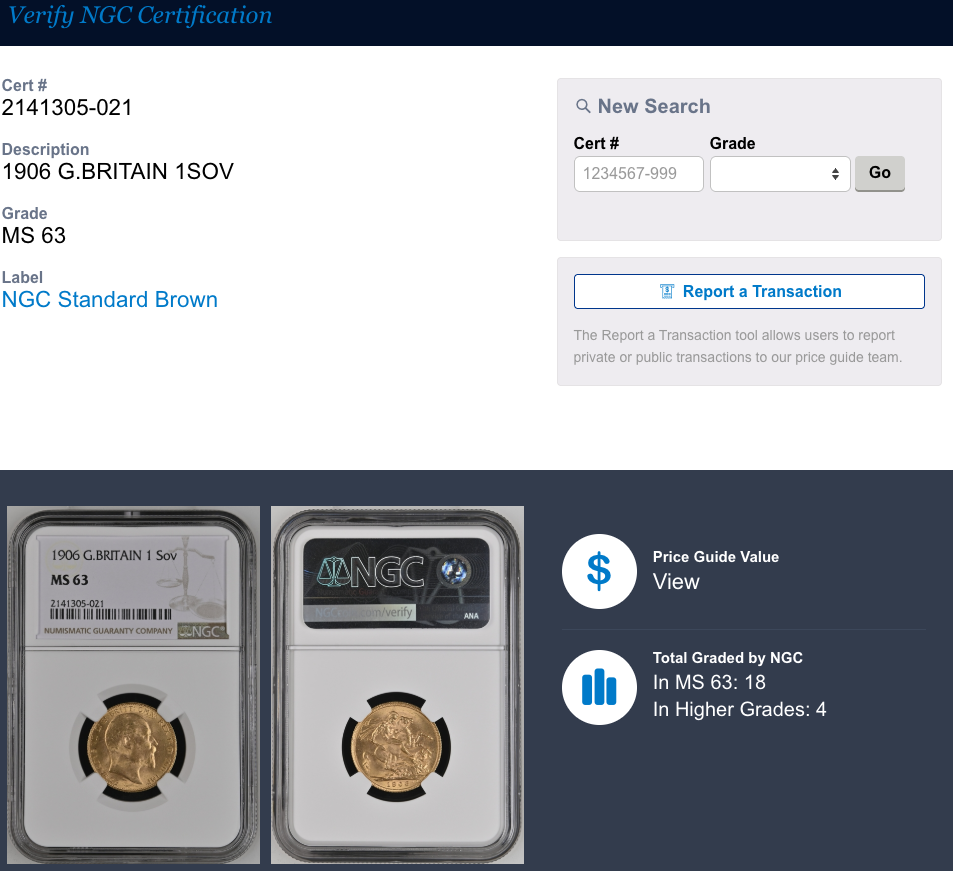
Task: Open the Grade dropdown selector
Action: tap(780, 174)
